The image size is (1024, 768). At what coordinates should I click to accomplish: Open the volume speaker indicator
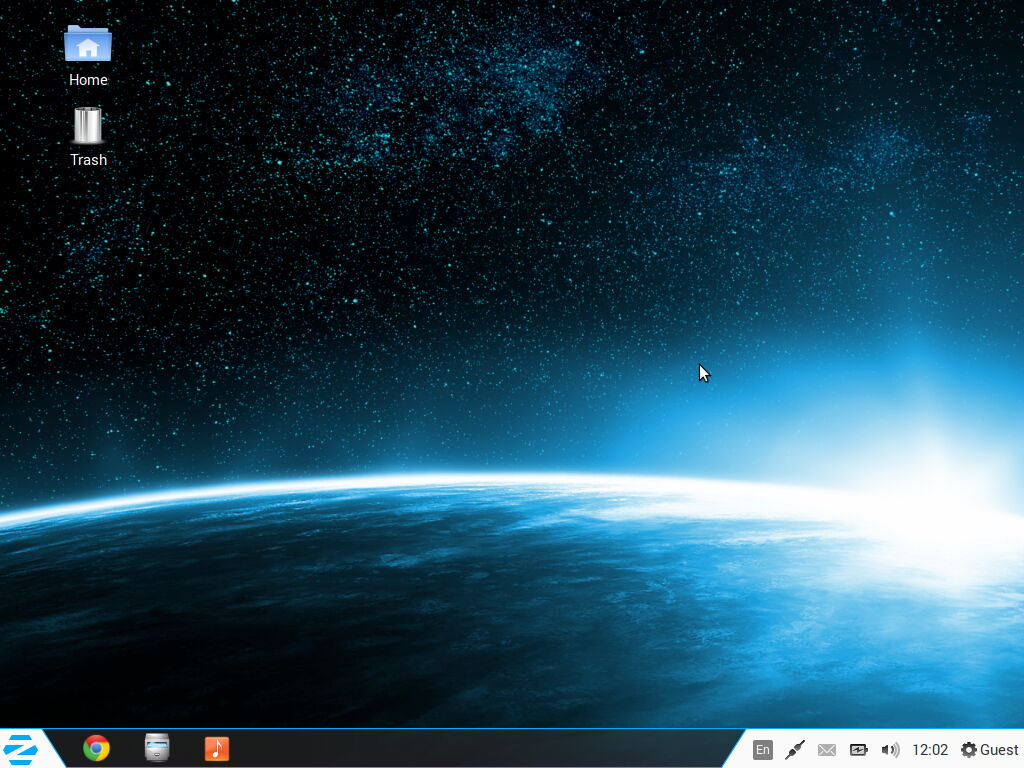tap(890, 750)
